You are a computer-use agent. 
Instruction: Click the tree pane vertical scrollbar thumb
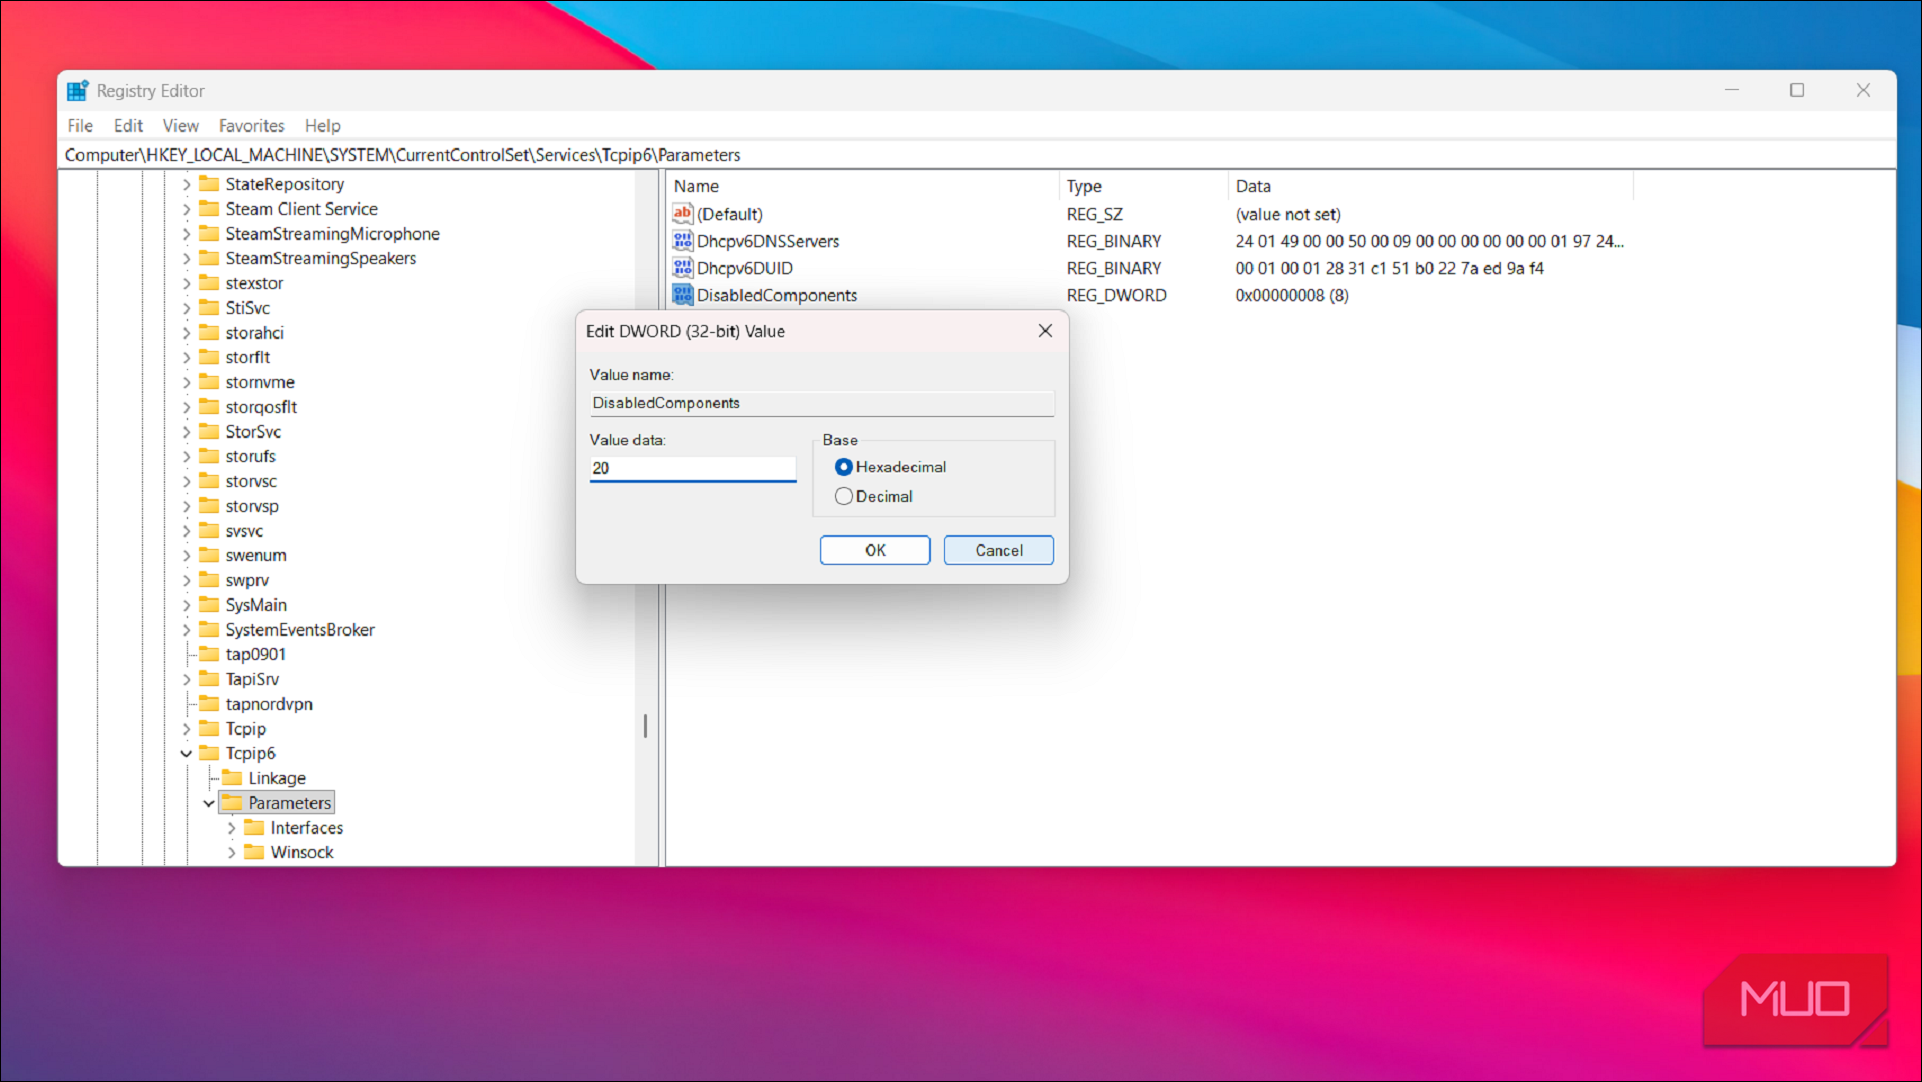coord(646,726)
